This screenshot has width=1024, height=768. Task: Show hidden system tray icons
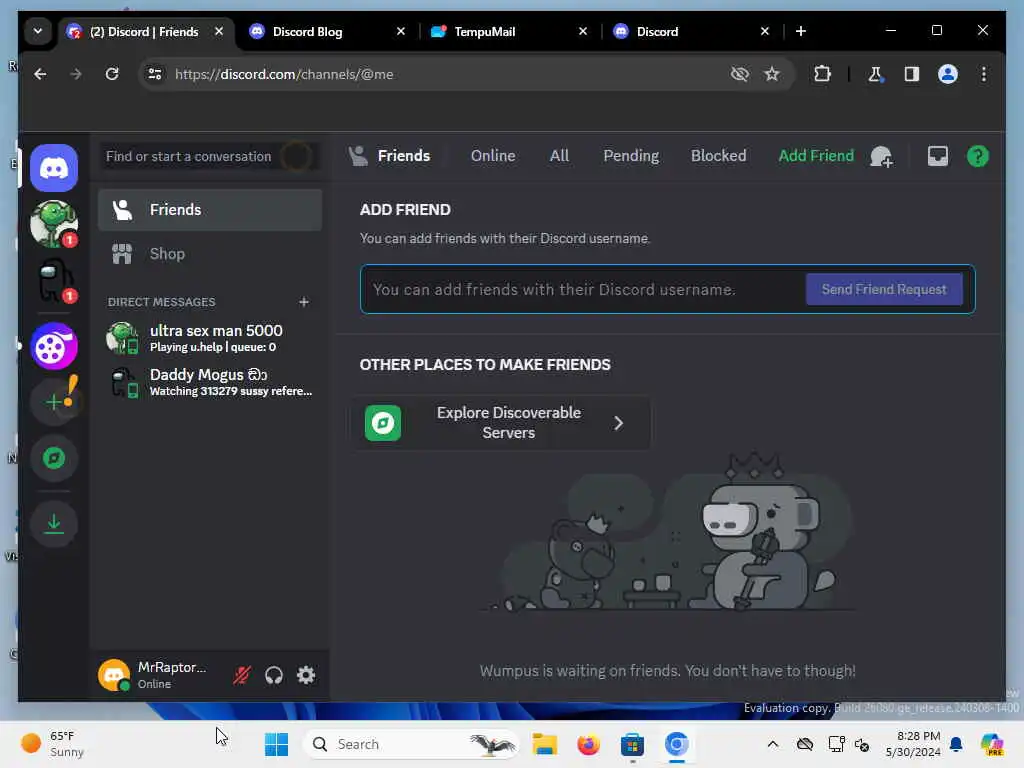[773, 744]
